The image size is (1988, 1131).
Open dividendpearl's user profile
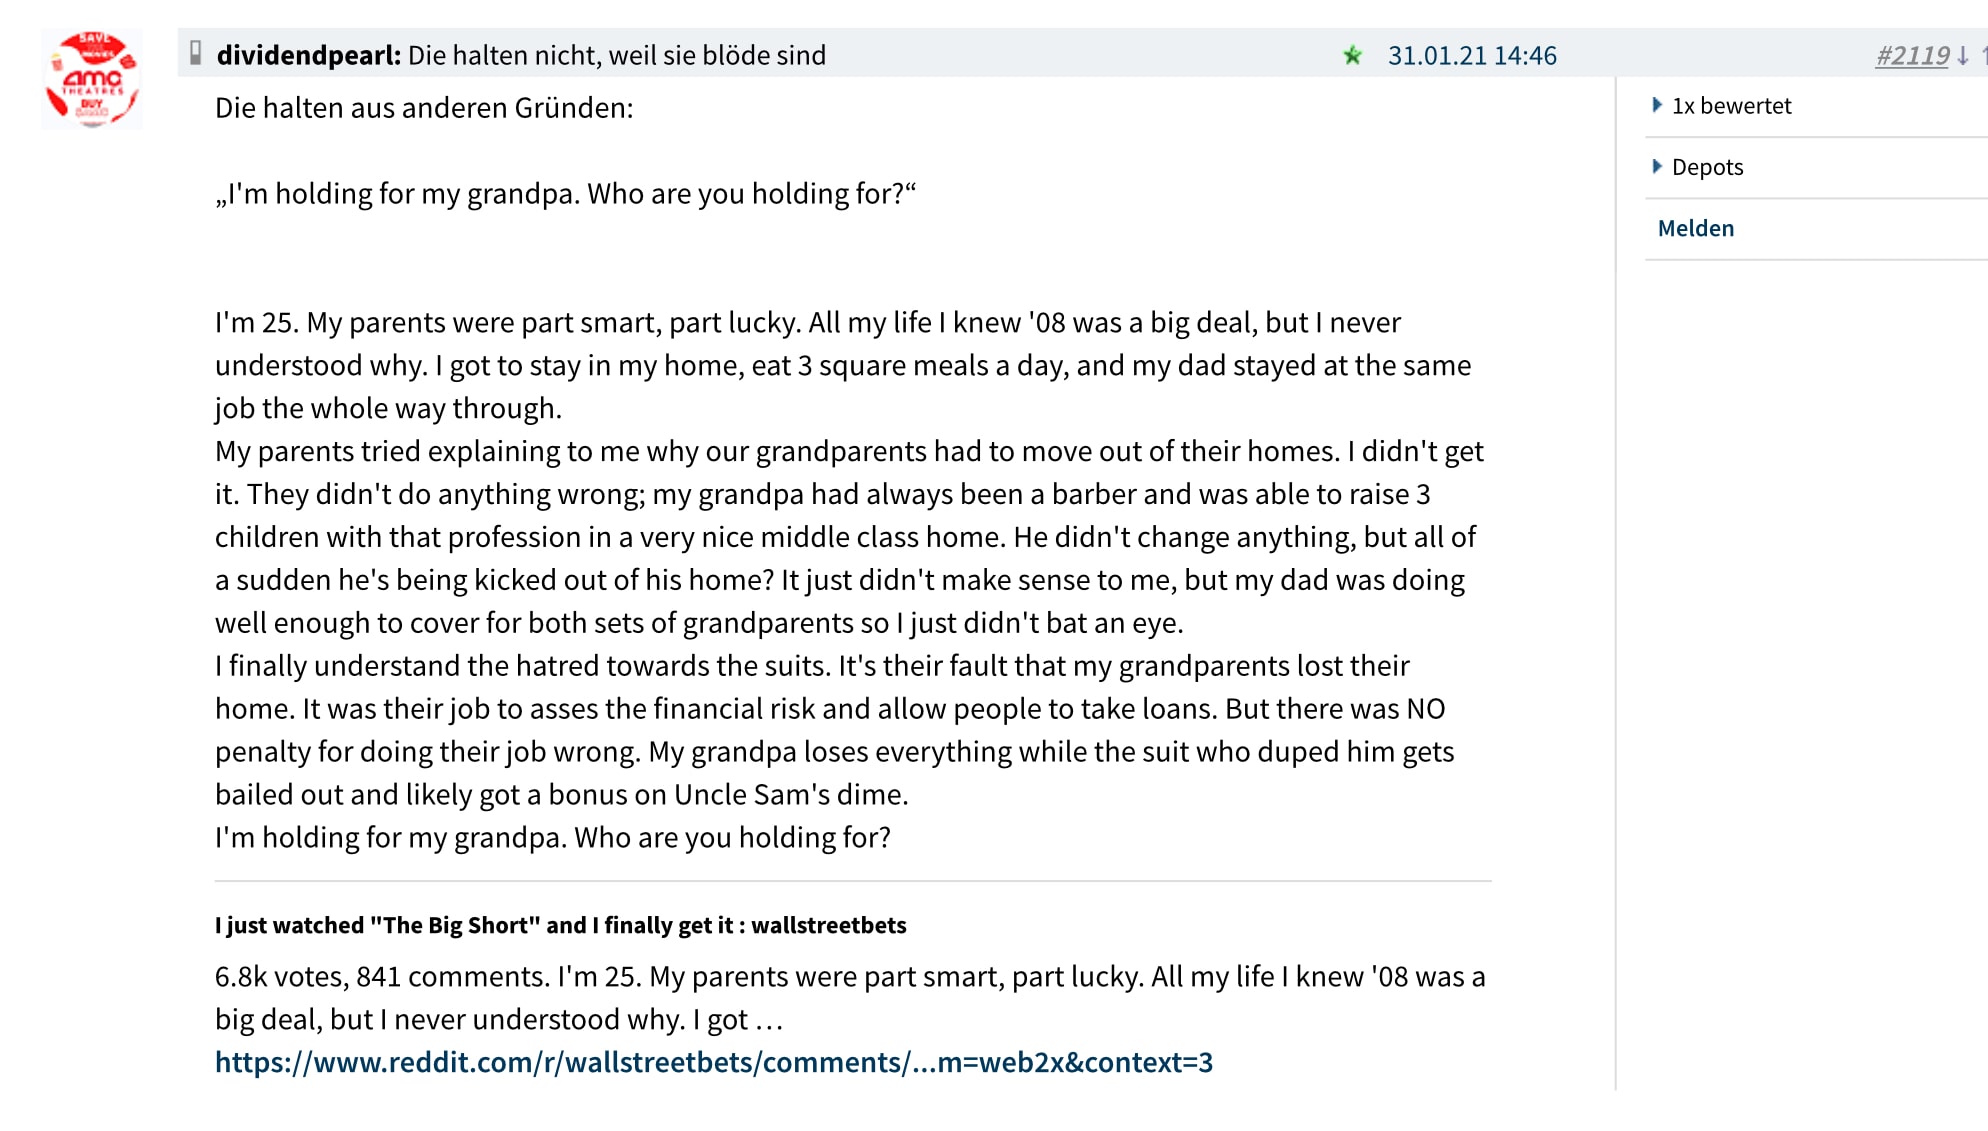tap(308, 55)
